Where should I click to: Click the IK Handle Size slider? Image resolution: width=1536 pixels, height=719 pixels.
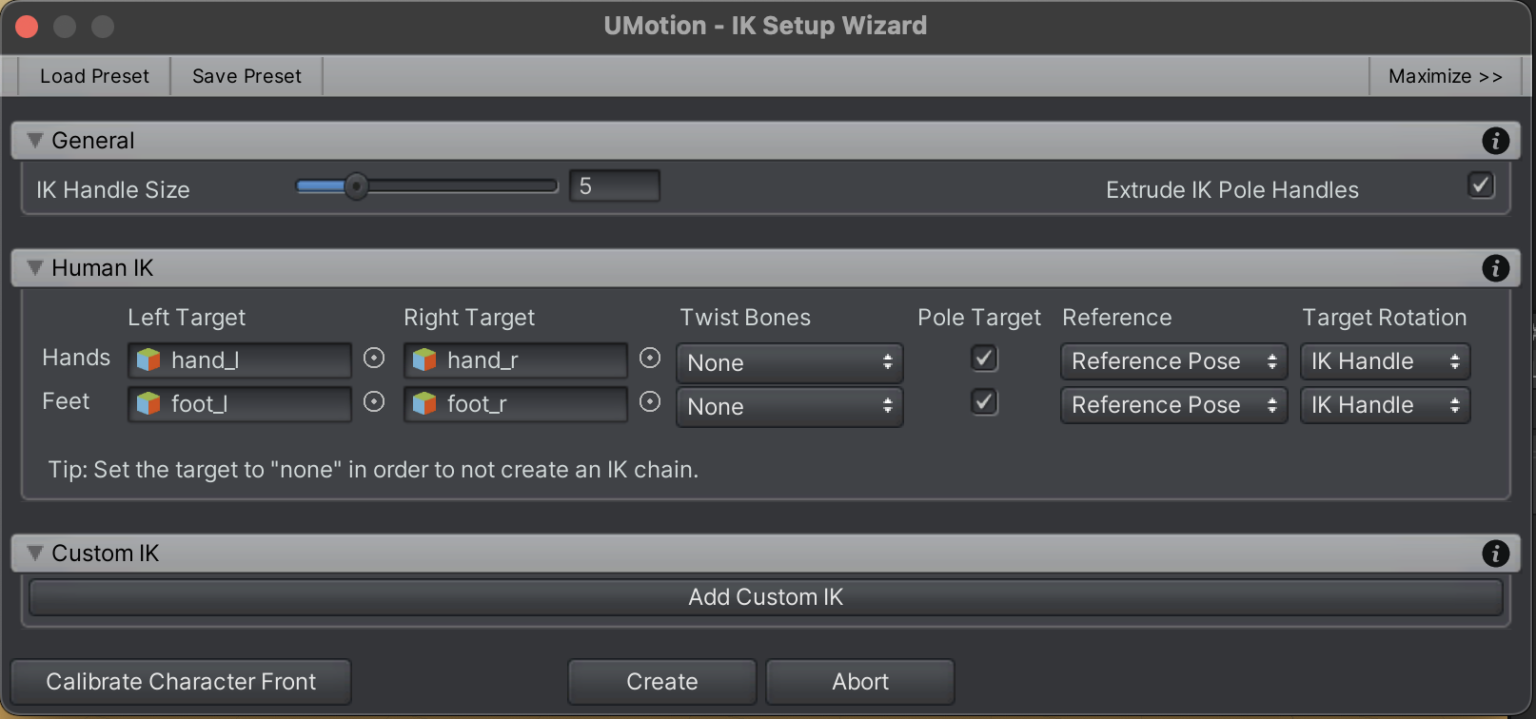click(426, 186)
